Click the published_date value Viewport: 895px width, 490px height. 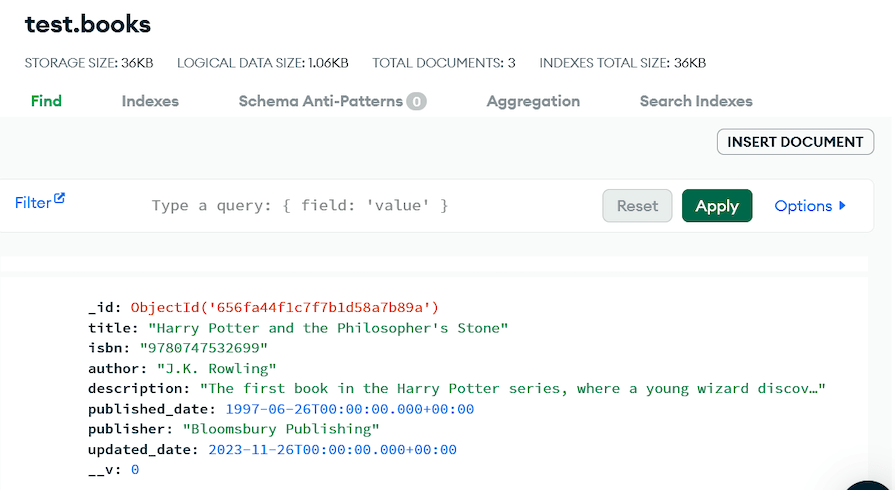coord(350,409)
